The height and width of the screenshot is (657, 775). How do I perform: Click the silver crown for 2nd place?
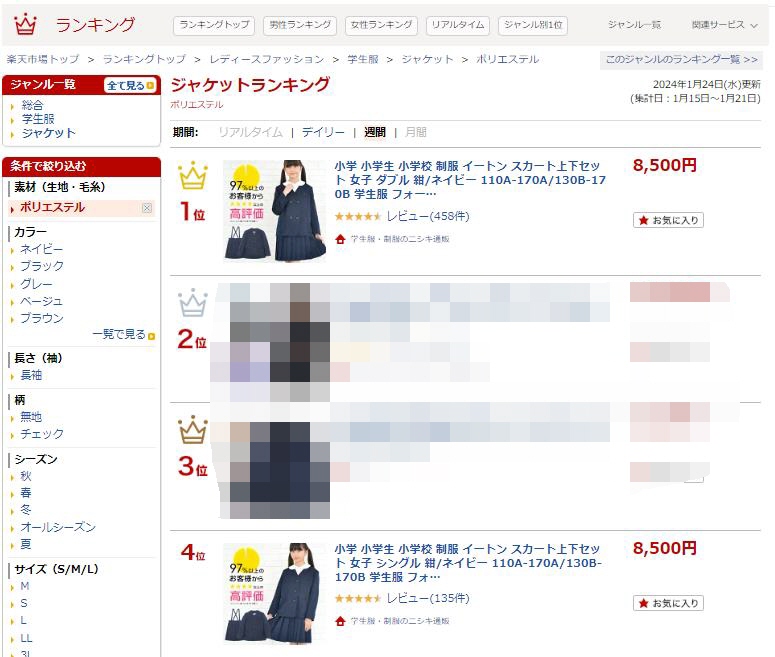[193, 303]
